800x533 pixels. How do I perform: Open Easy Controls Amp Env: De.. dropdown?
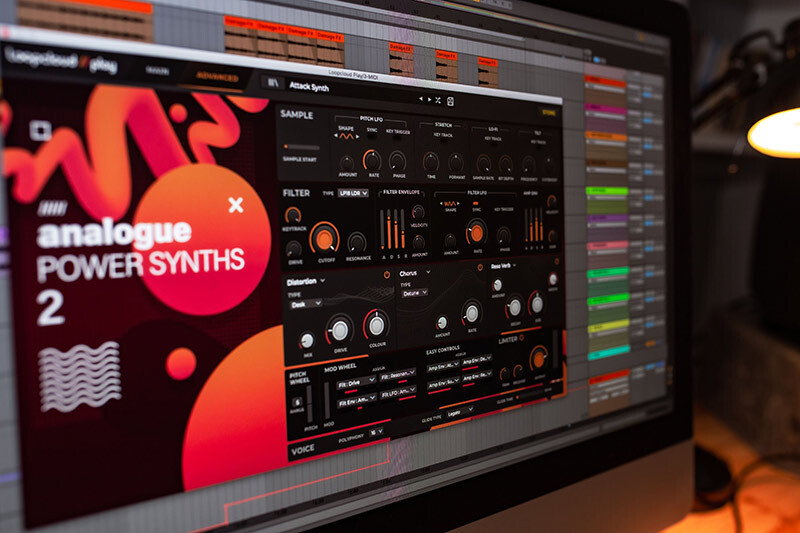pos(477,360)
